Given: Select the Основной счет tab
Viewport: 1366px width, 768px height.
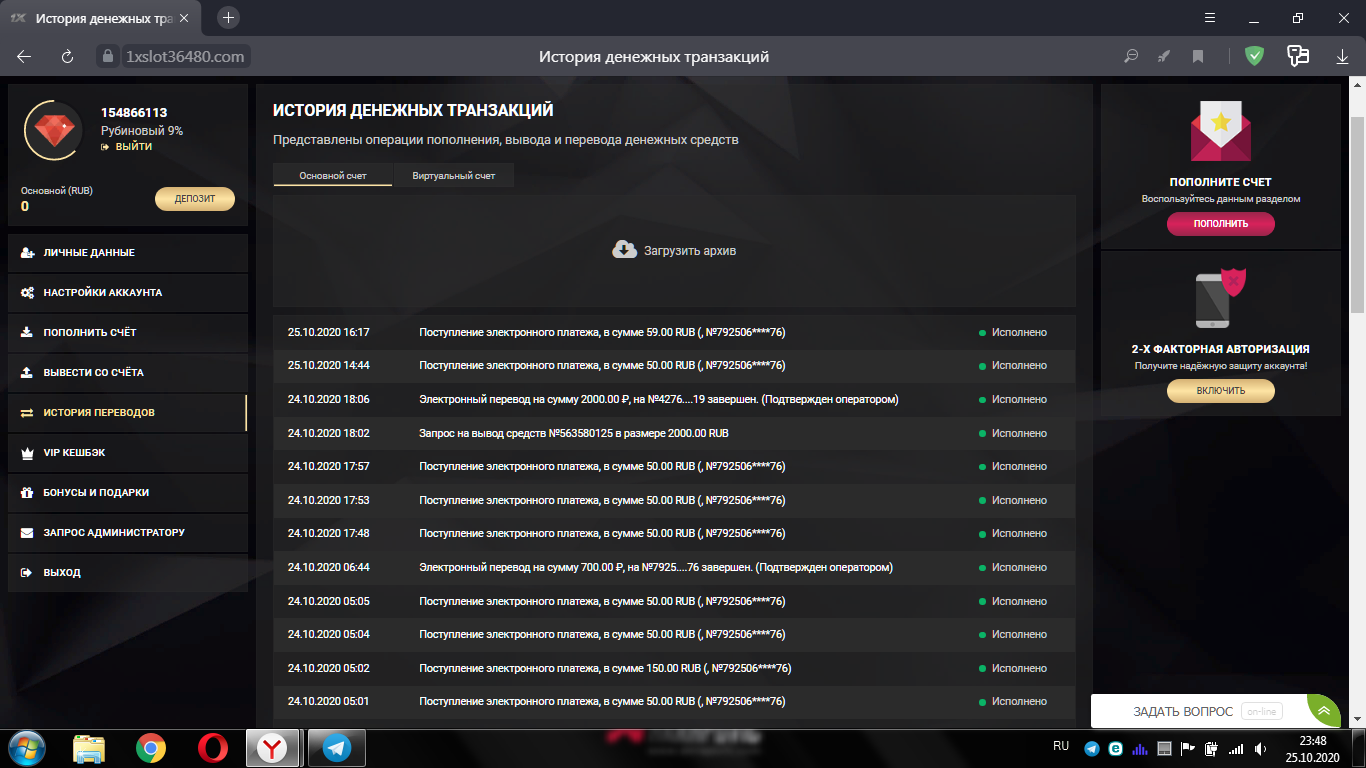Looking at the screenshot, I should (333, 175).
